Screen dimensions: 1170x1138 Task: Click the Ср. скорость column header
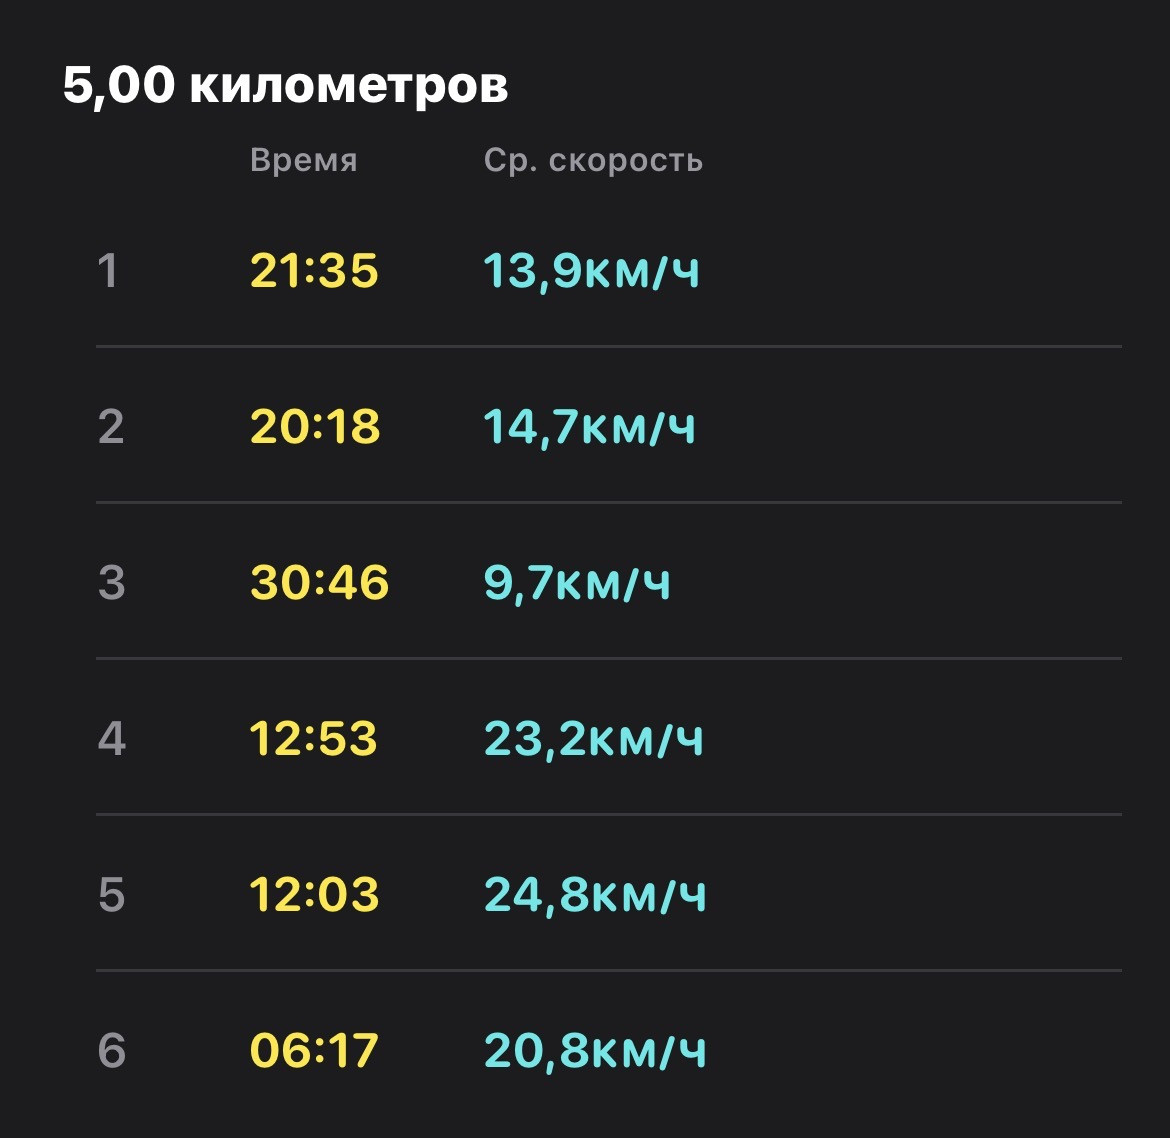point(593,160)
